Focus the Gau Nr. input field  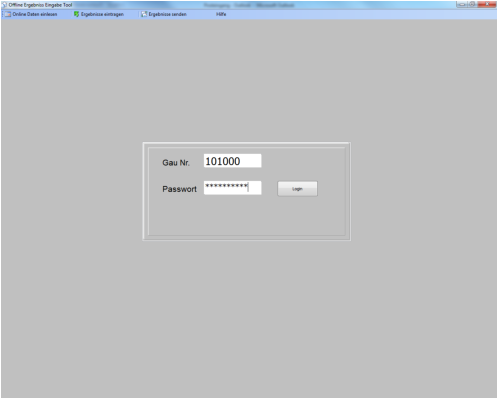click(233, 161)
